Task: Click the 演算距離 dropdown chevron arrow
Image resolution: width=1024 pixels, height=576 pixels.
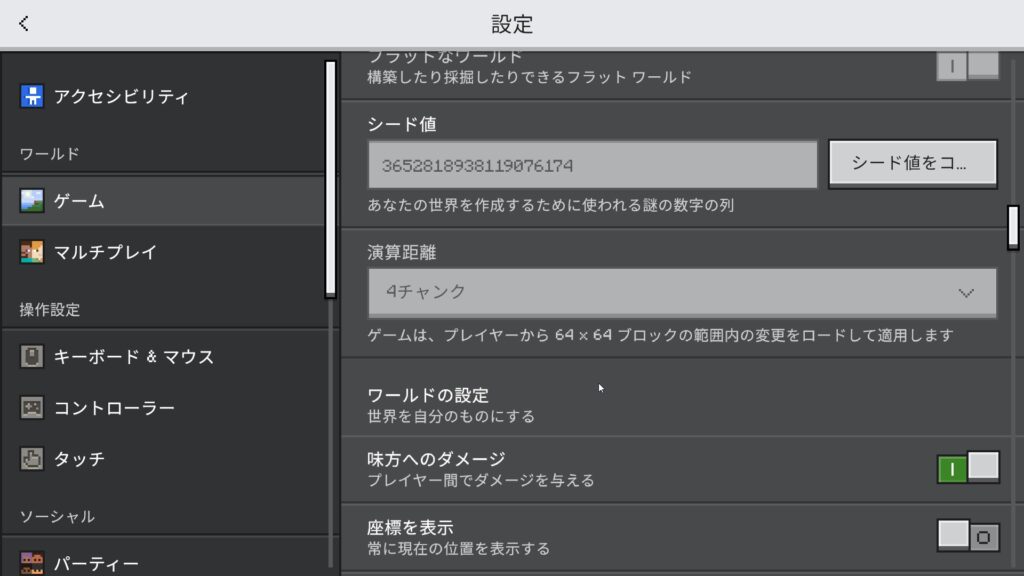Action: pos(966,293)
